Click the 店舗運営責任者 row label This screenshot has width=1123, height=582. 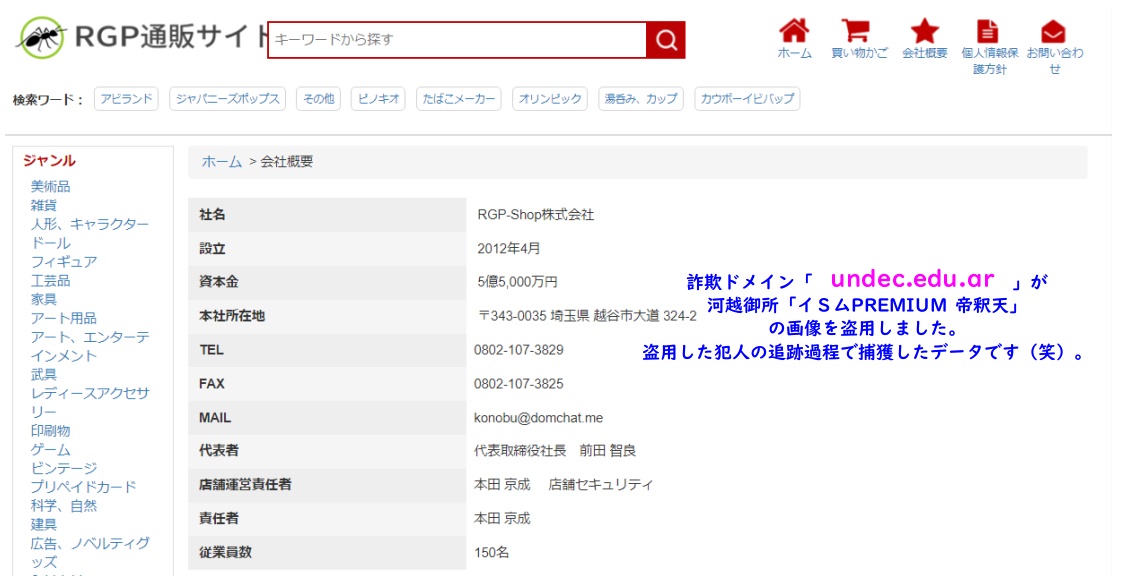click(245, 485)
